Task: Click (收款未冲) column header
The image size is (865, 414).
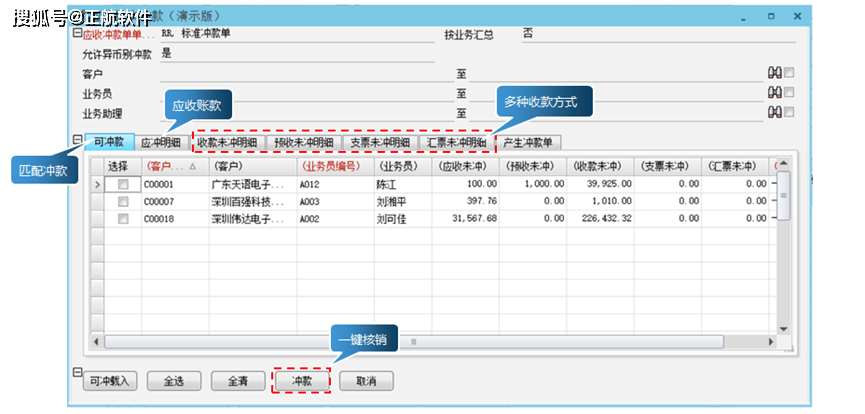Action: 600,166
